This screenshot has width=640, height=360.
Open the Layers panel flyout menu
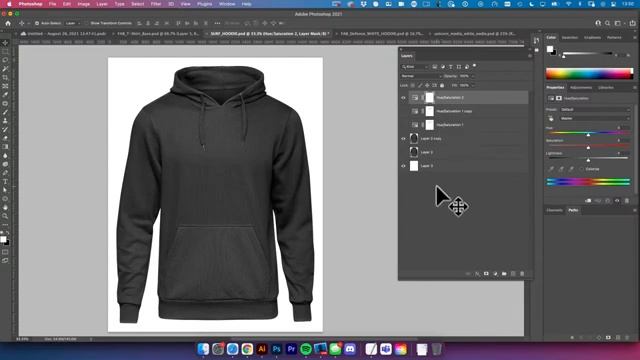pos(530,56)
